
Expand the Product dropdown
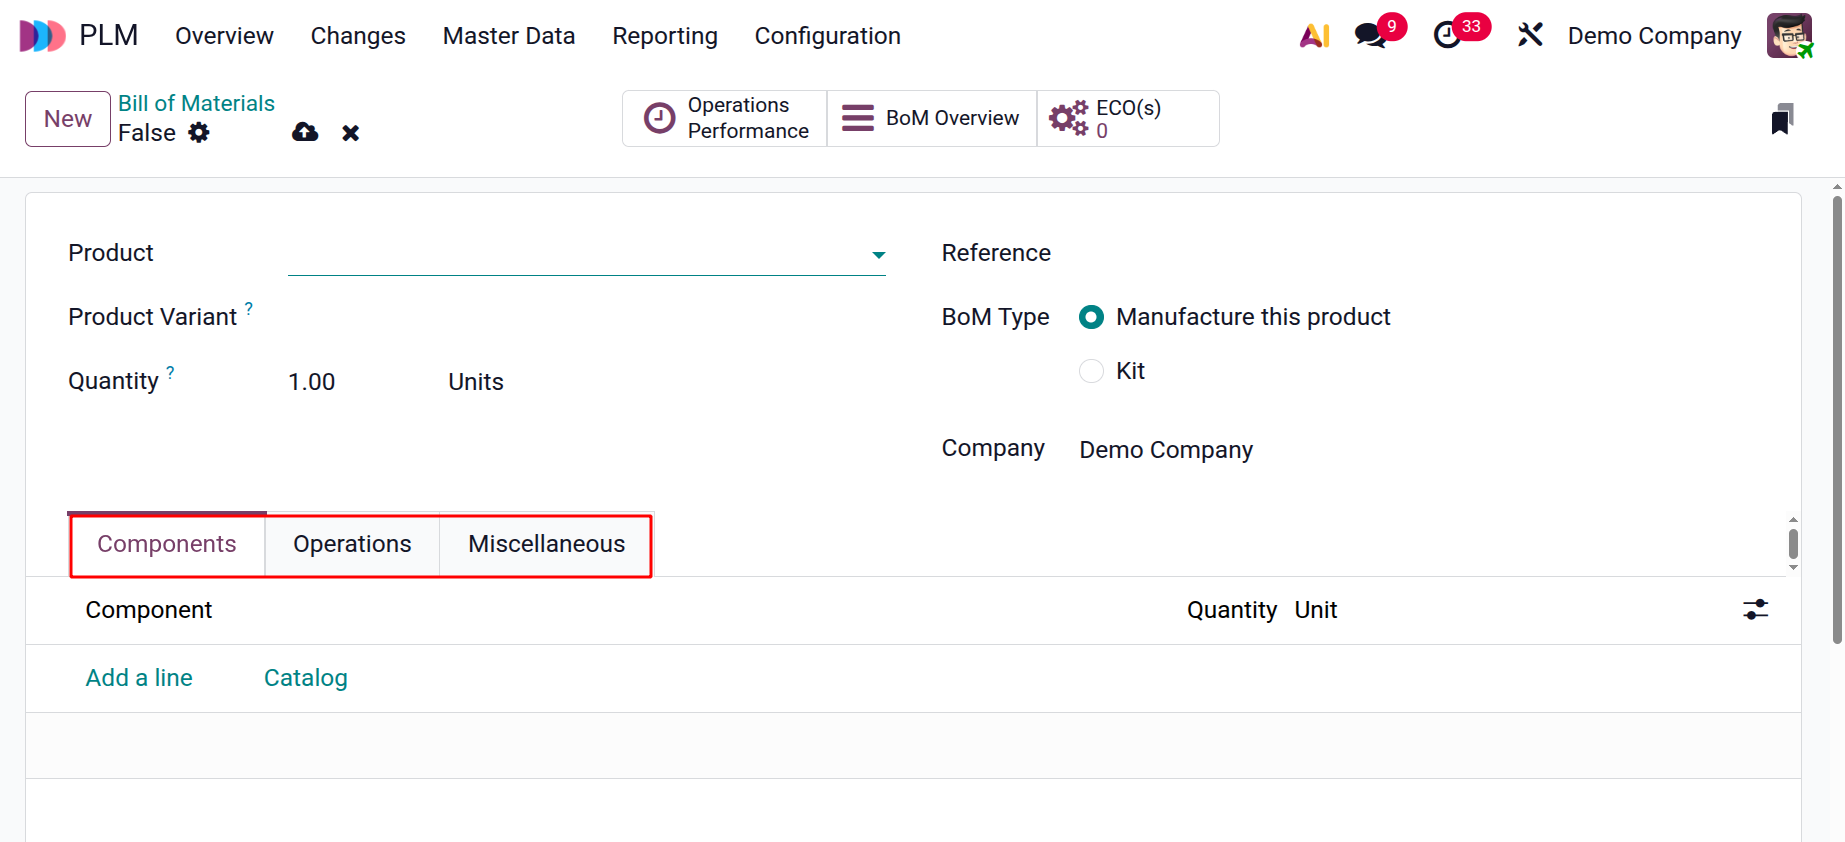click(878, 255)
